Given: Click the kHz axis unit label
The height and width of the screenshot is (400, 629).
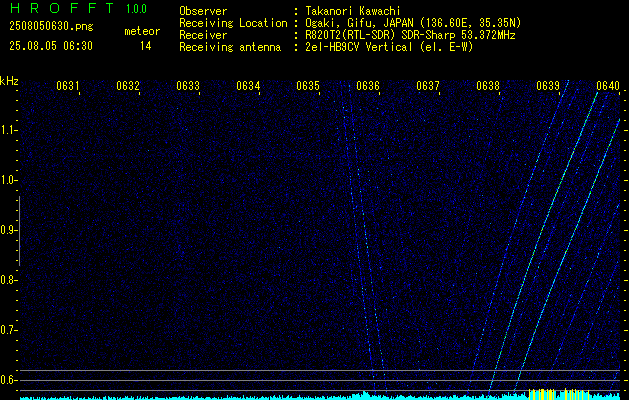Looking at the screenshot, I should tap(9, 81).
